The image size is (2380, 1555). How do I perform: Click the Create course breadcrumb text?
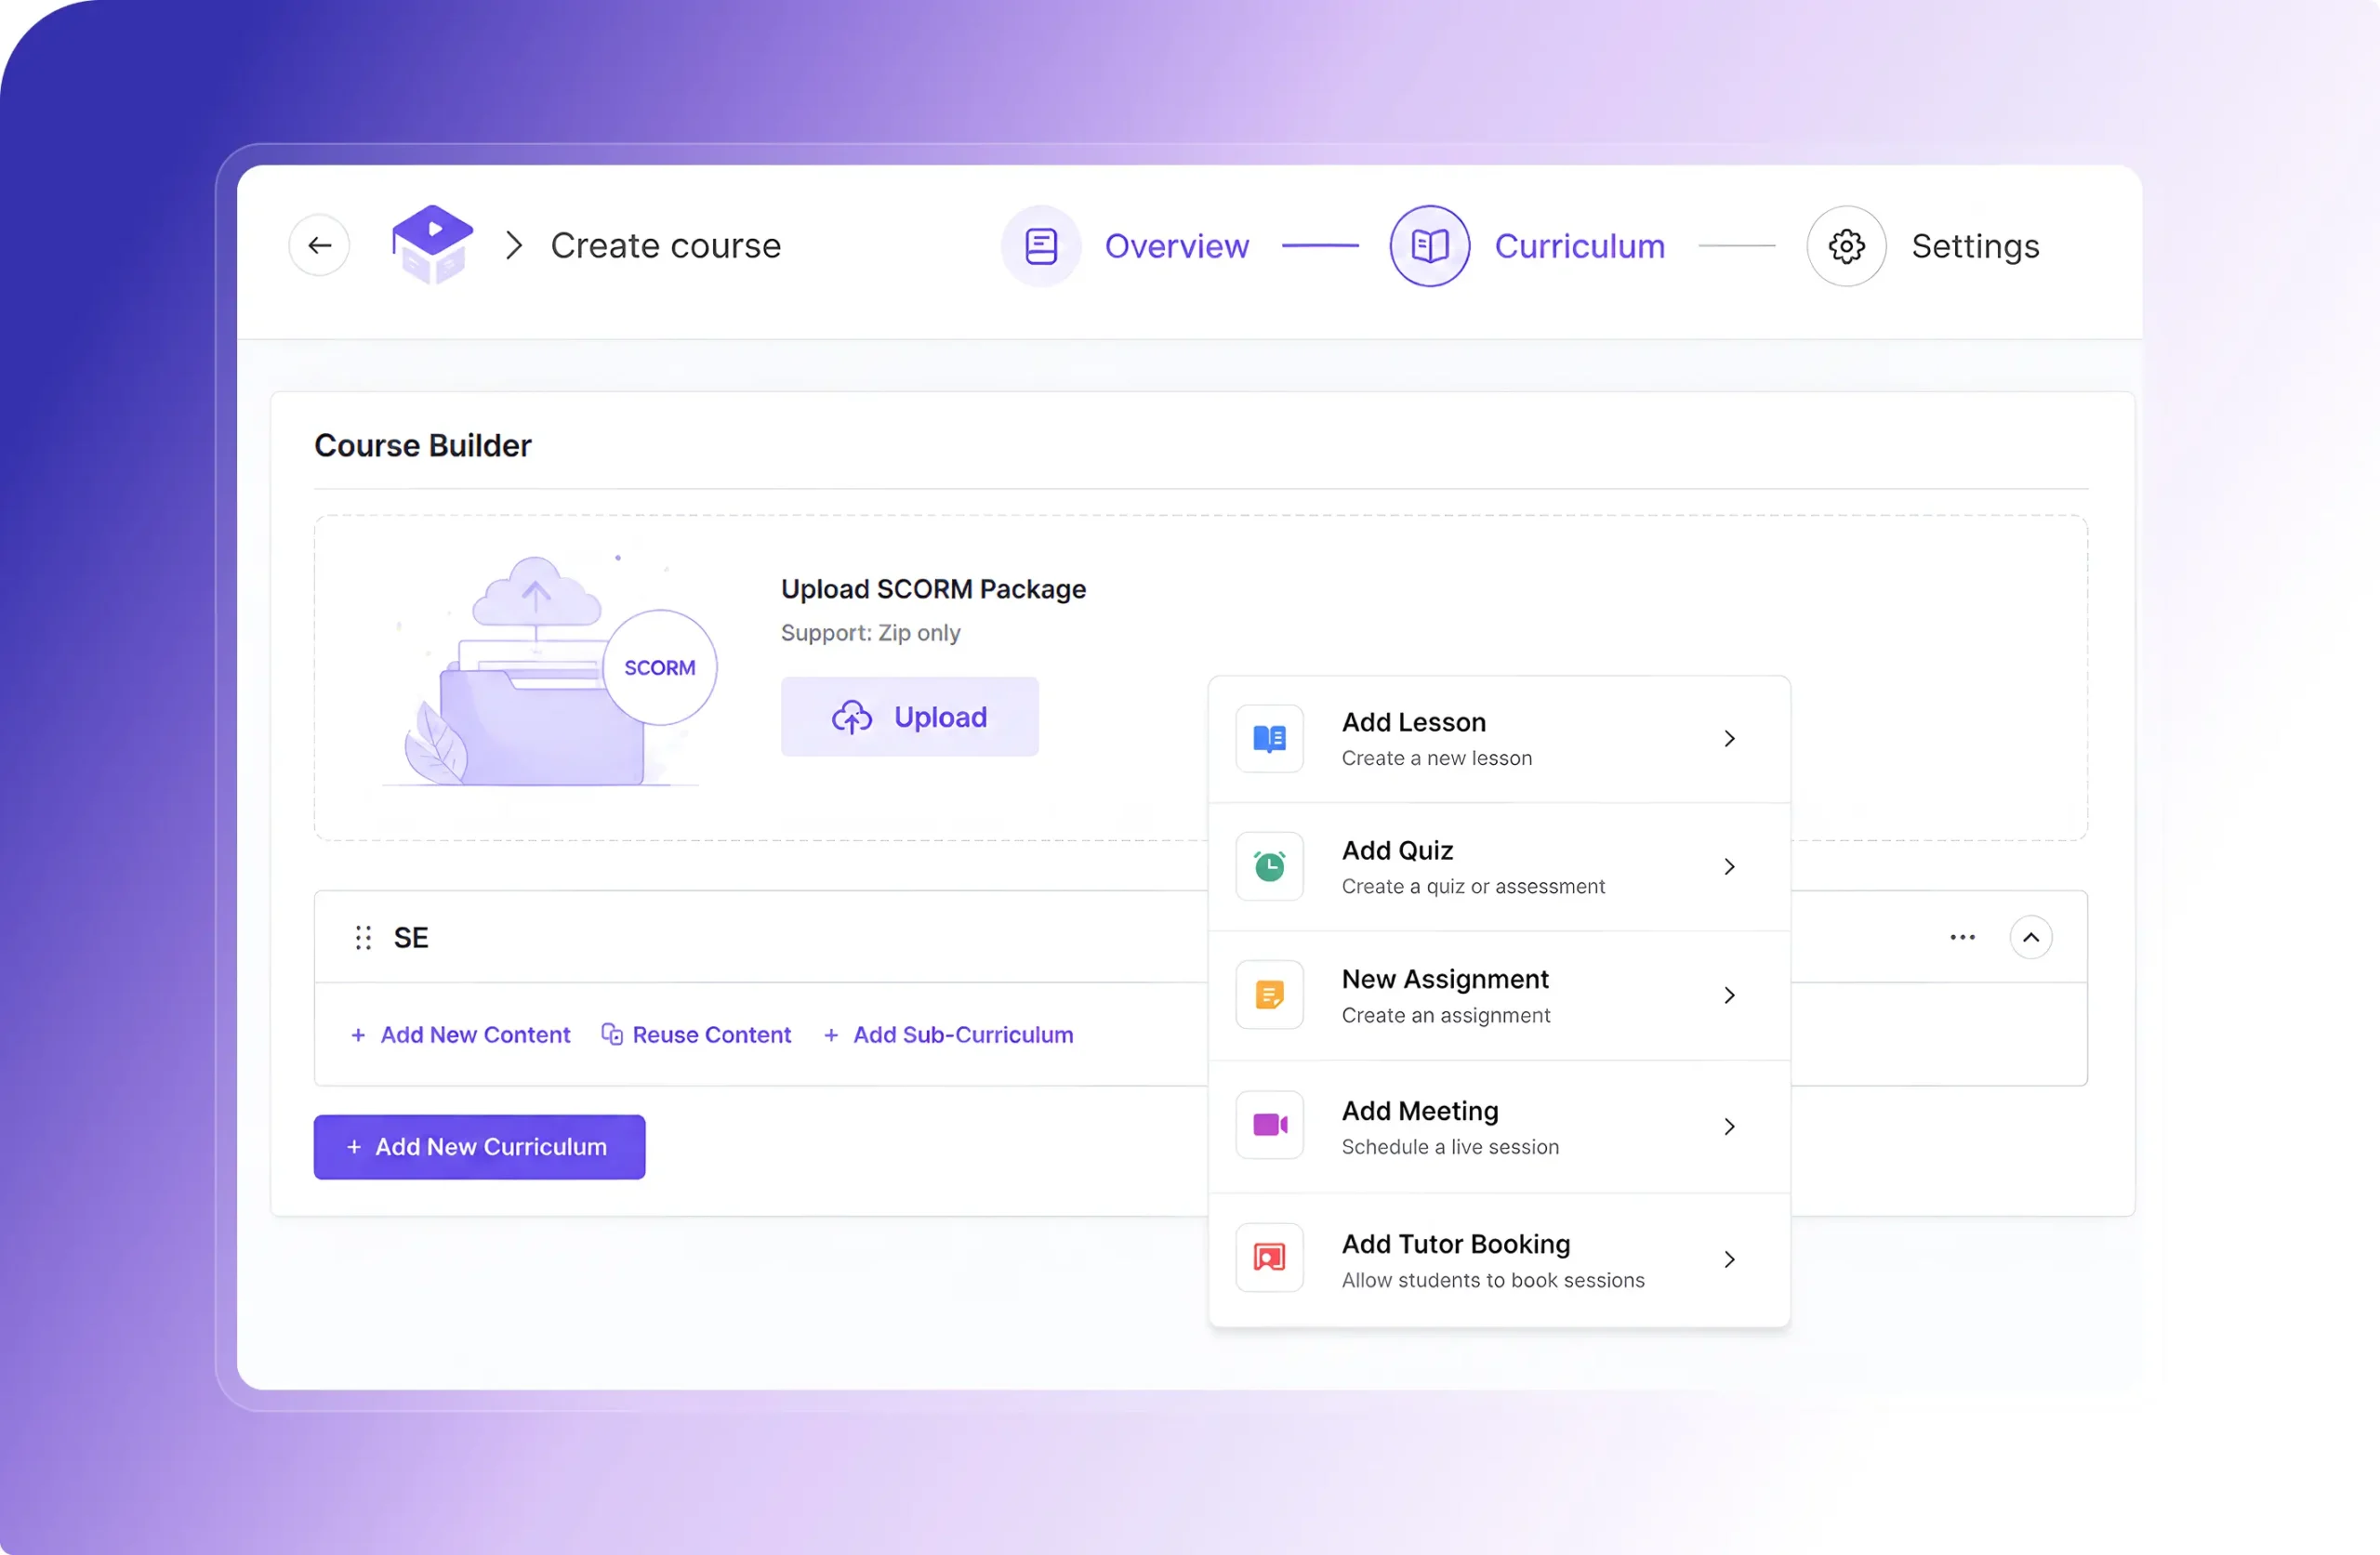(x=665, y=246)
